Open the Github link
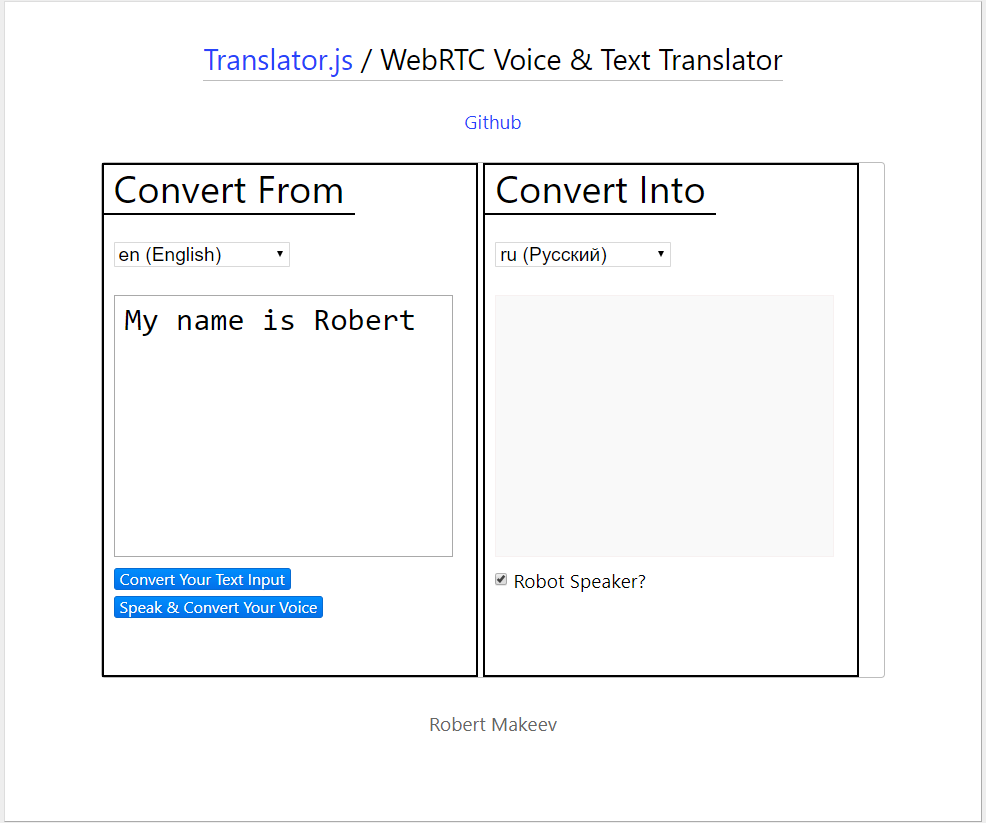 492,123
